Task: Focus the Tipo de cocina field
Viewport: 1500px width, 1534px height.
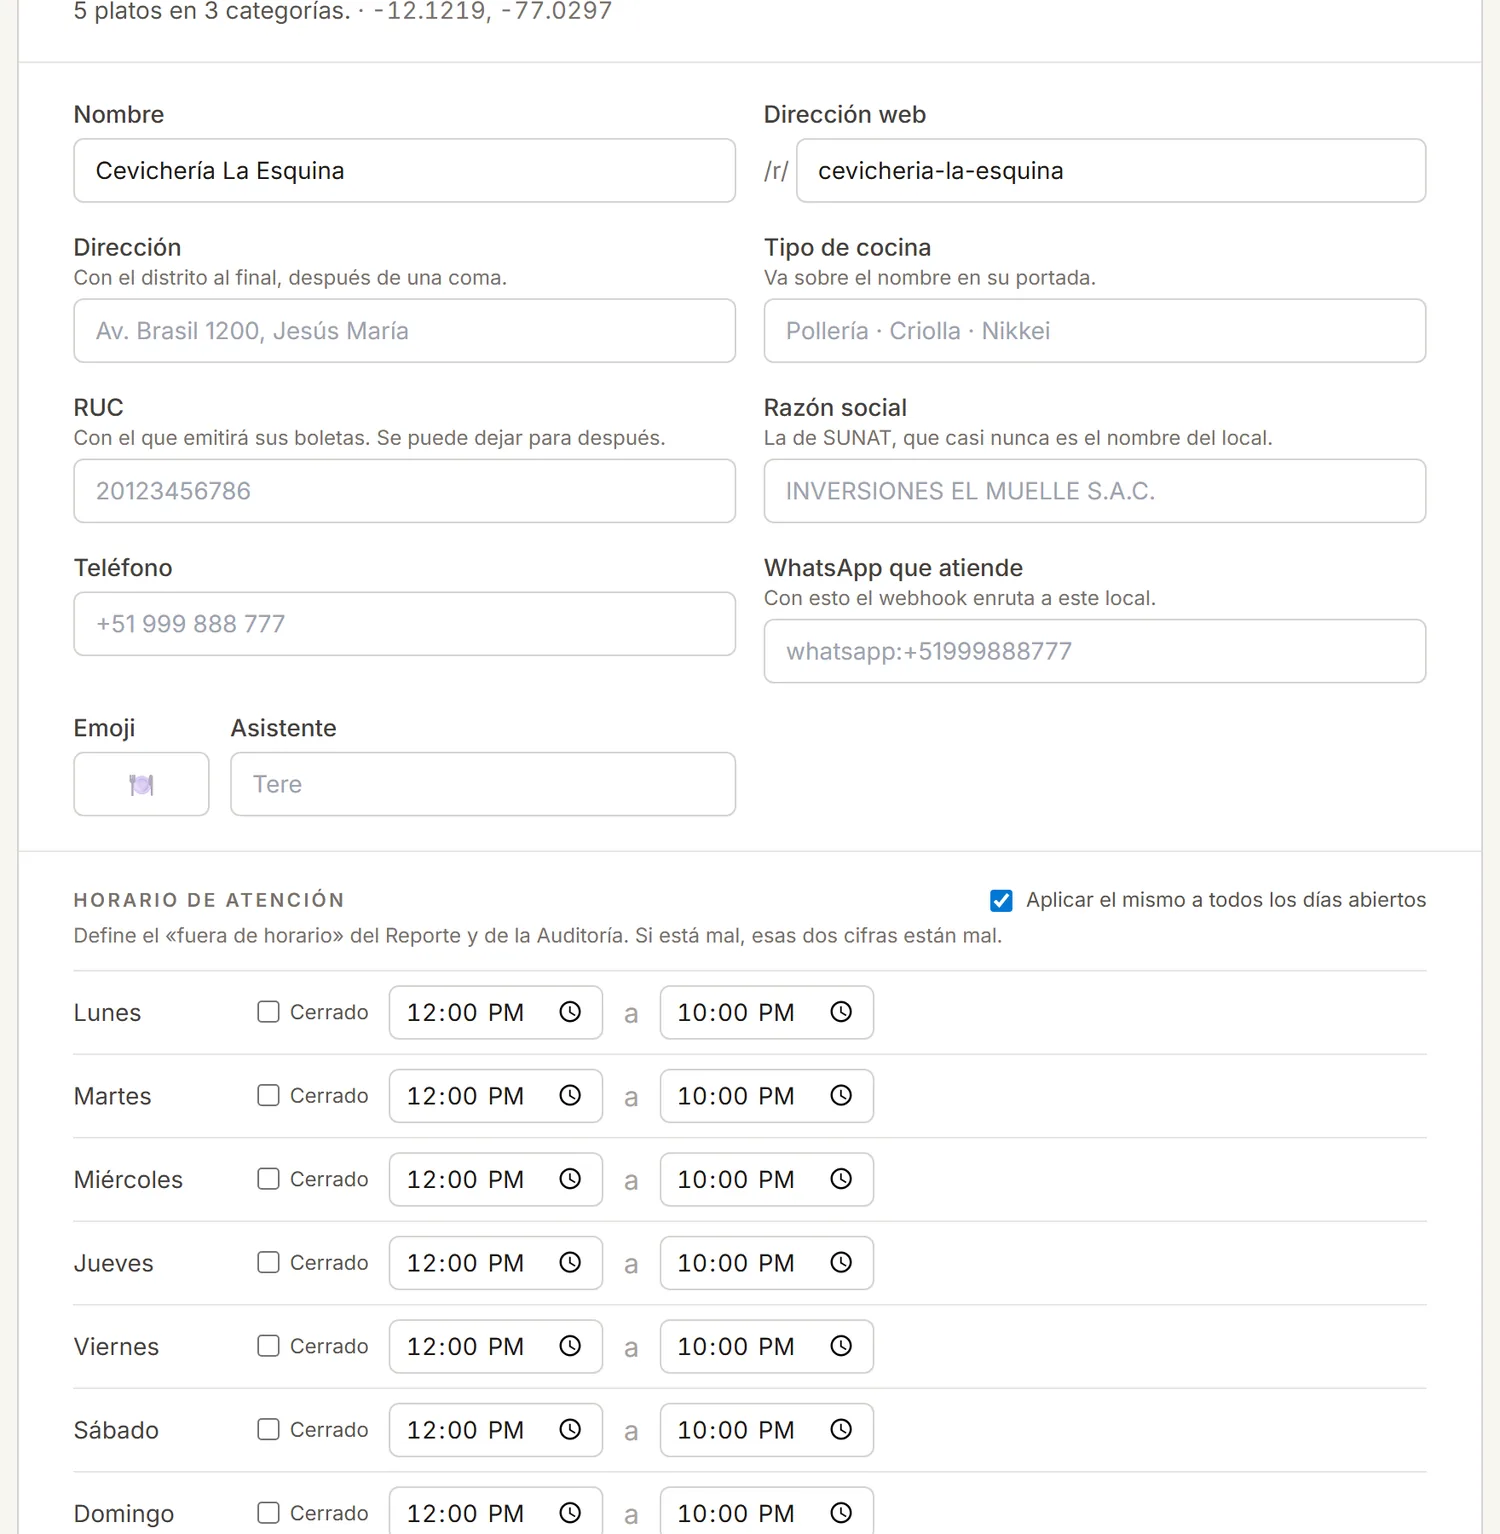Action: click(1095, 331)
